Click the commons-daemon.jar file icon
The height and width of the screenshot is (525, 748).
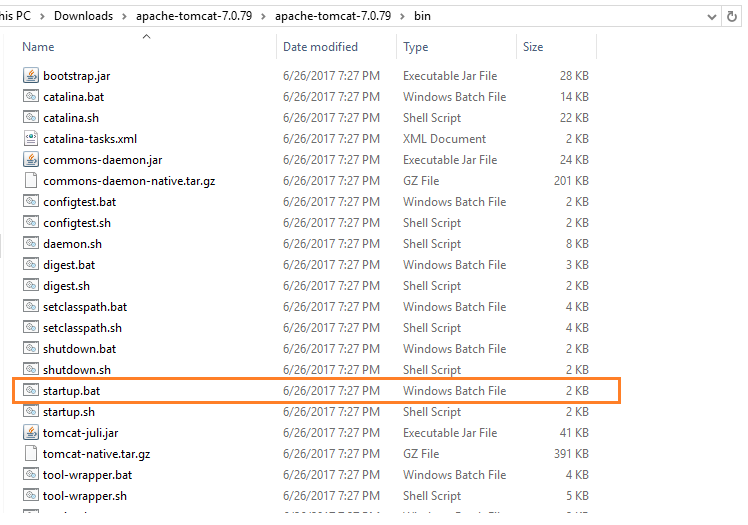pyautogui.click(x=31, y=159)
